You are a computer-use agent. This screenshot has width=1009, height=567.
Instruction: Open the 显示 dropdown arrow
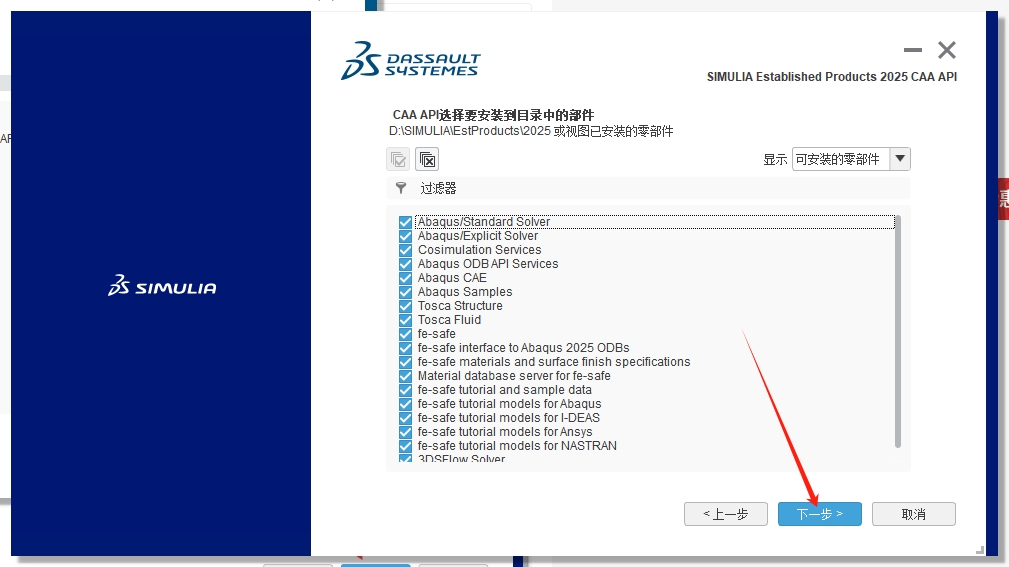tap(900, 159)
